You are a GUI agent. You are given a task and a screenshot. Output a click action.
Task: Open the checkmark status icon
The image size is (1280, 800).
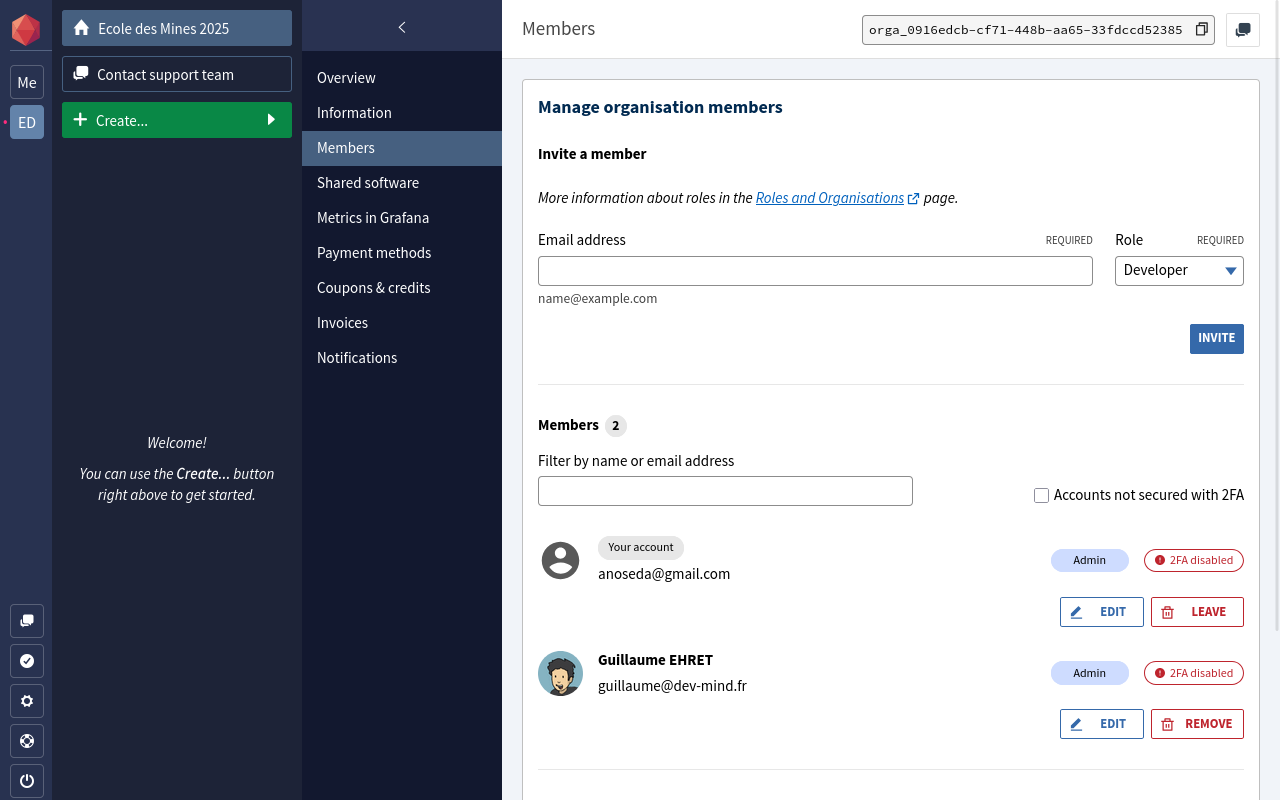click(x=27, y=661)
